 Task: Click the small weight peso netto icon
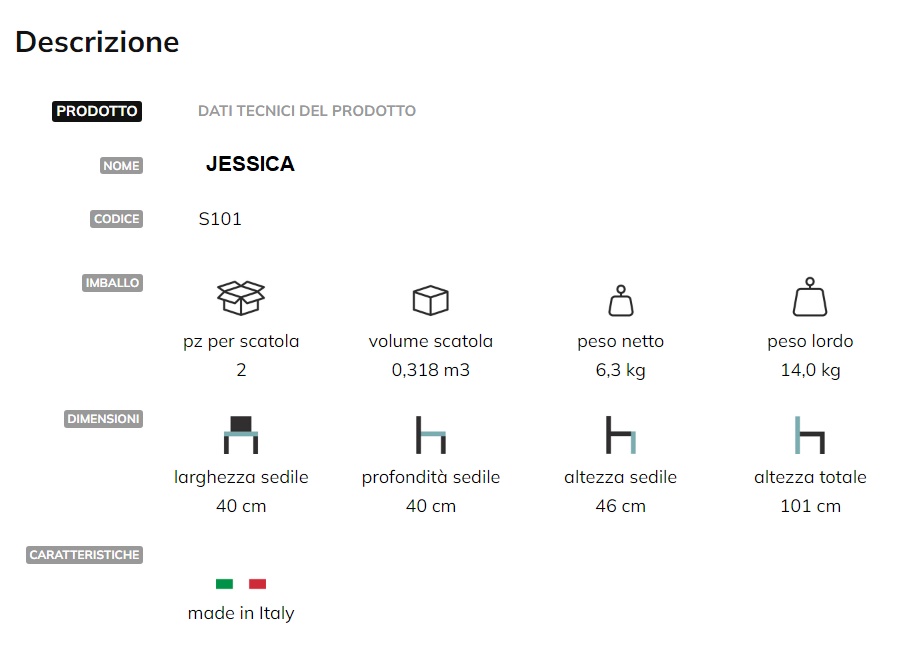point(621,301)
